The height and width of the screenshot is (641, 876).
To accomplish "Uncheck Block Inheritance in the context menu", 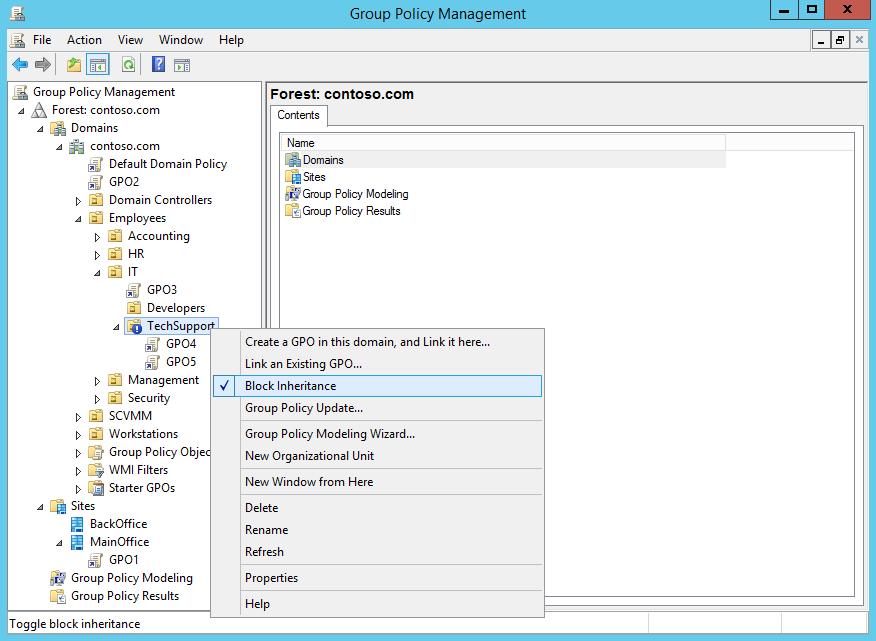I will coord(377,386).
